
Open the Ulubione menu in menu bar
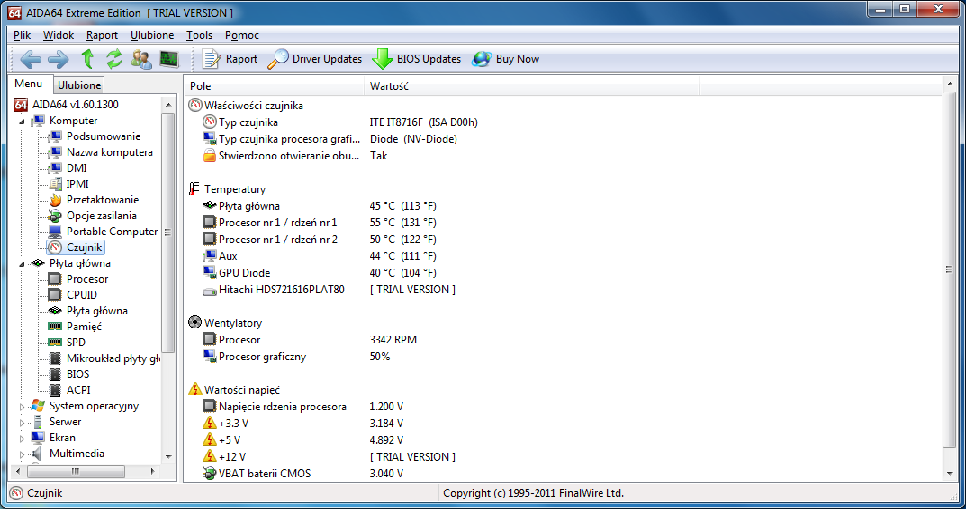click(x=152, y=35)
